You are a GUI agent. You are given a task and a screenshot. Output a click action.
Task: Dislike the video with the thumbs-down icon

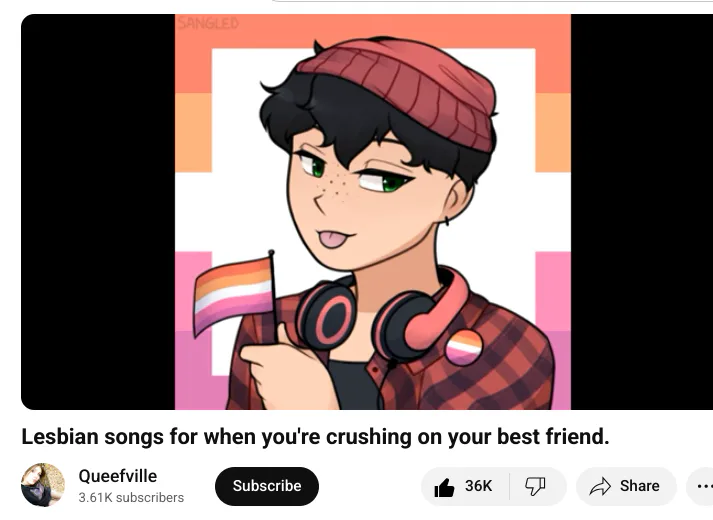[535, 486]
